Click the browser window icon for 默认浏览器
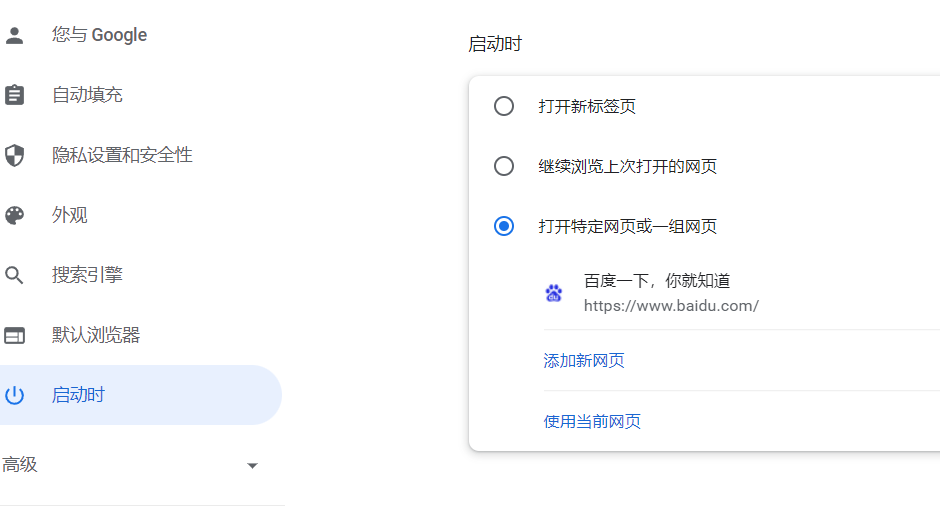Viewport: 940px width, 511px height. coord(14,335)
